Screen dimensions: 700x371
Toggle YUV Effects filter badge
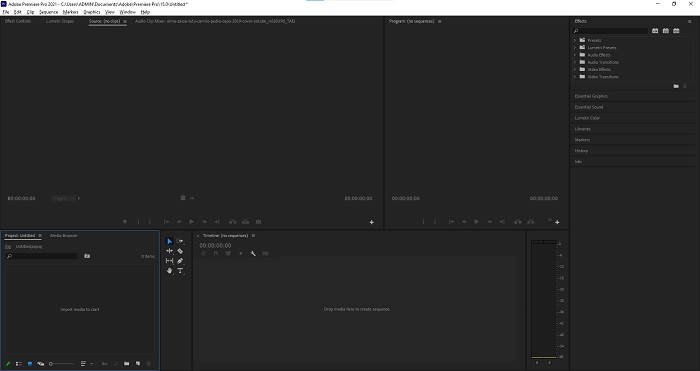[676, 31]
